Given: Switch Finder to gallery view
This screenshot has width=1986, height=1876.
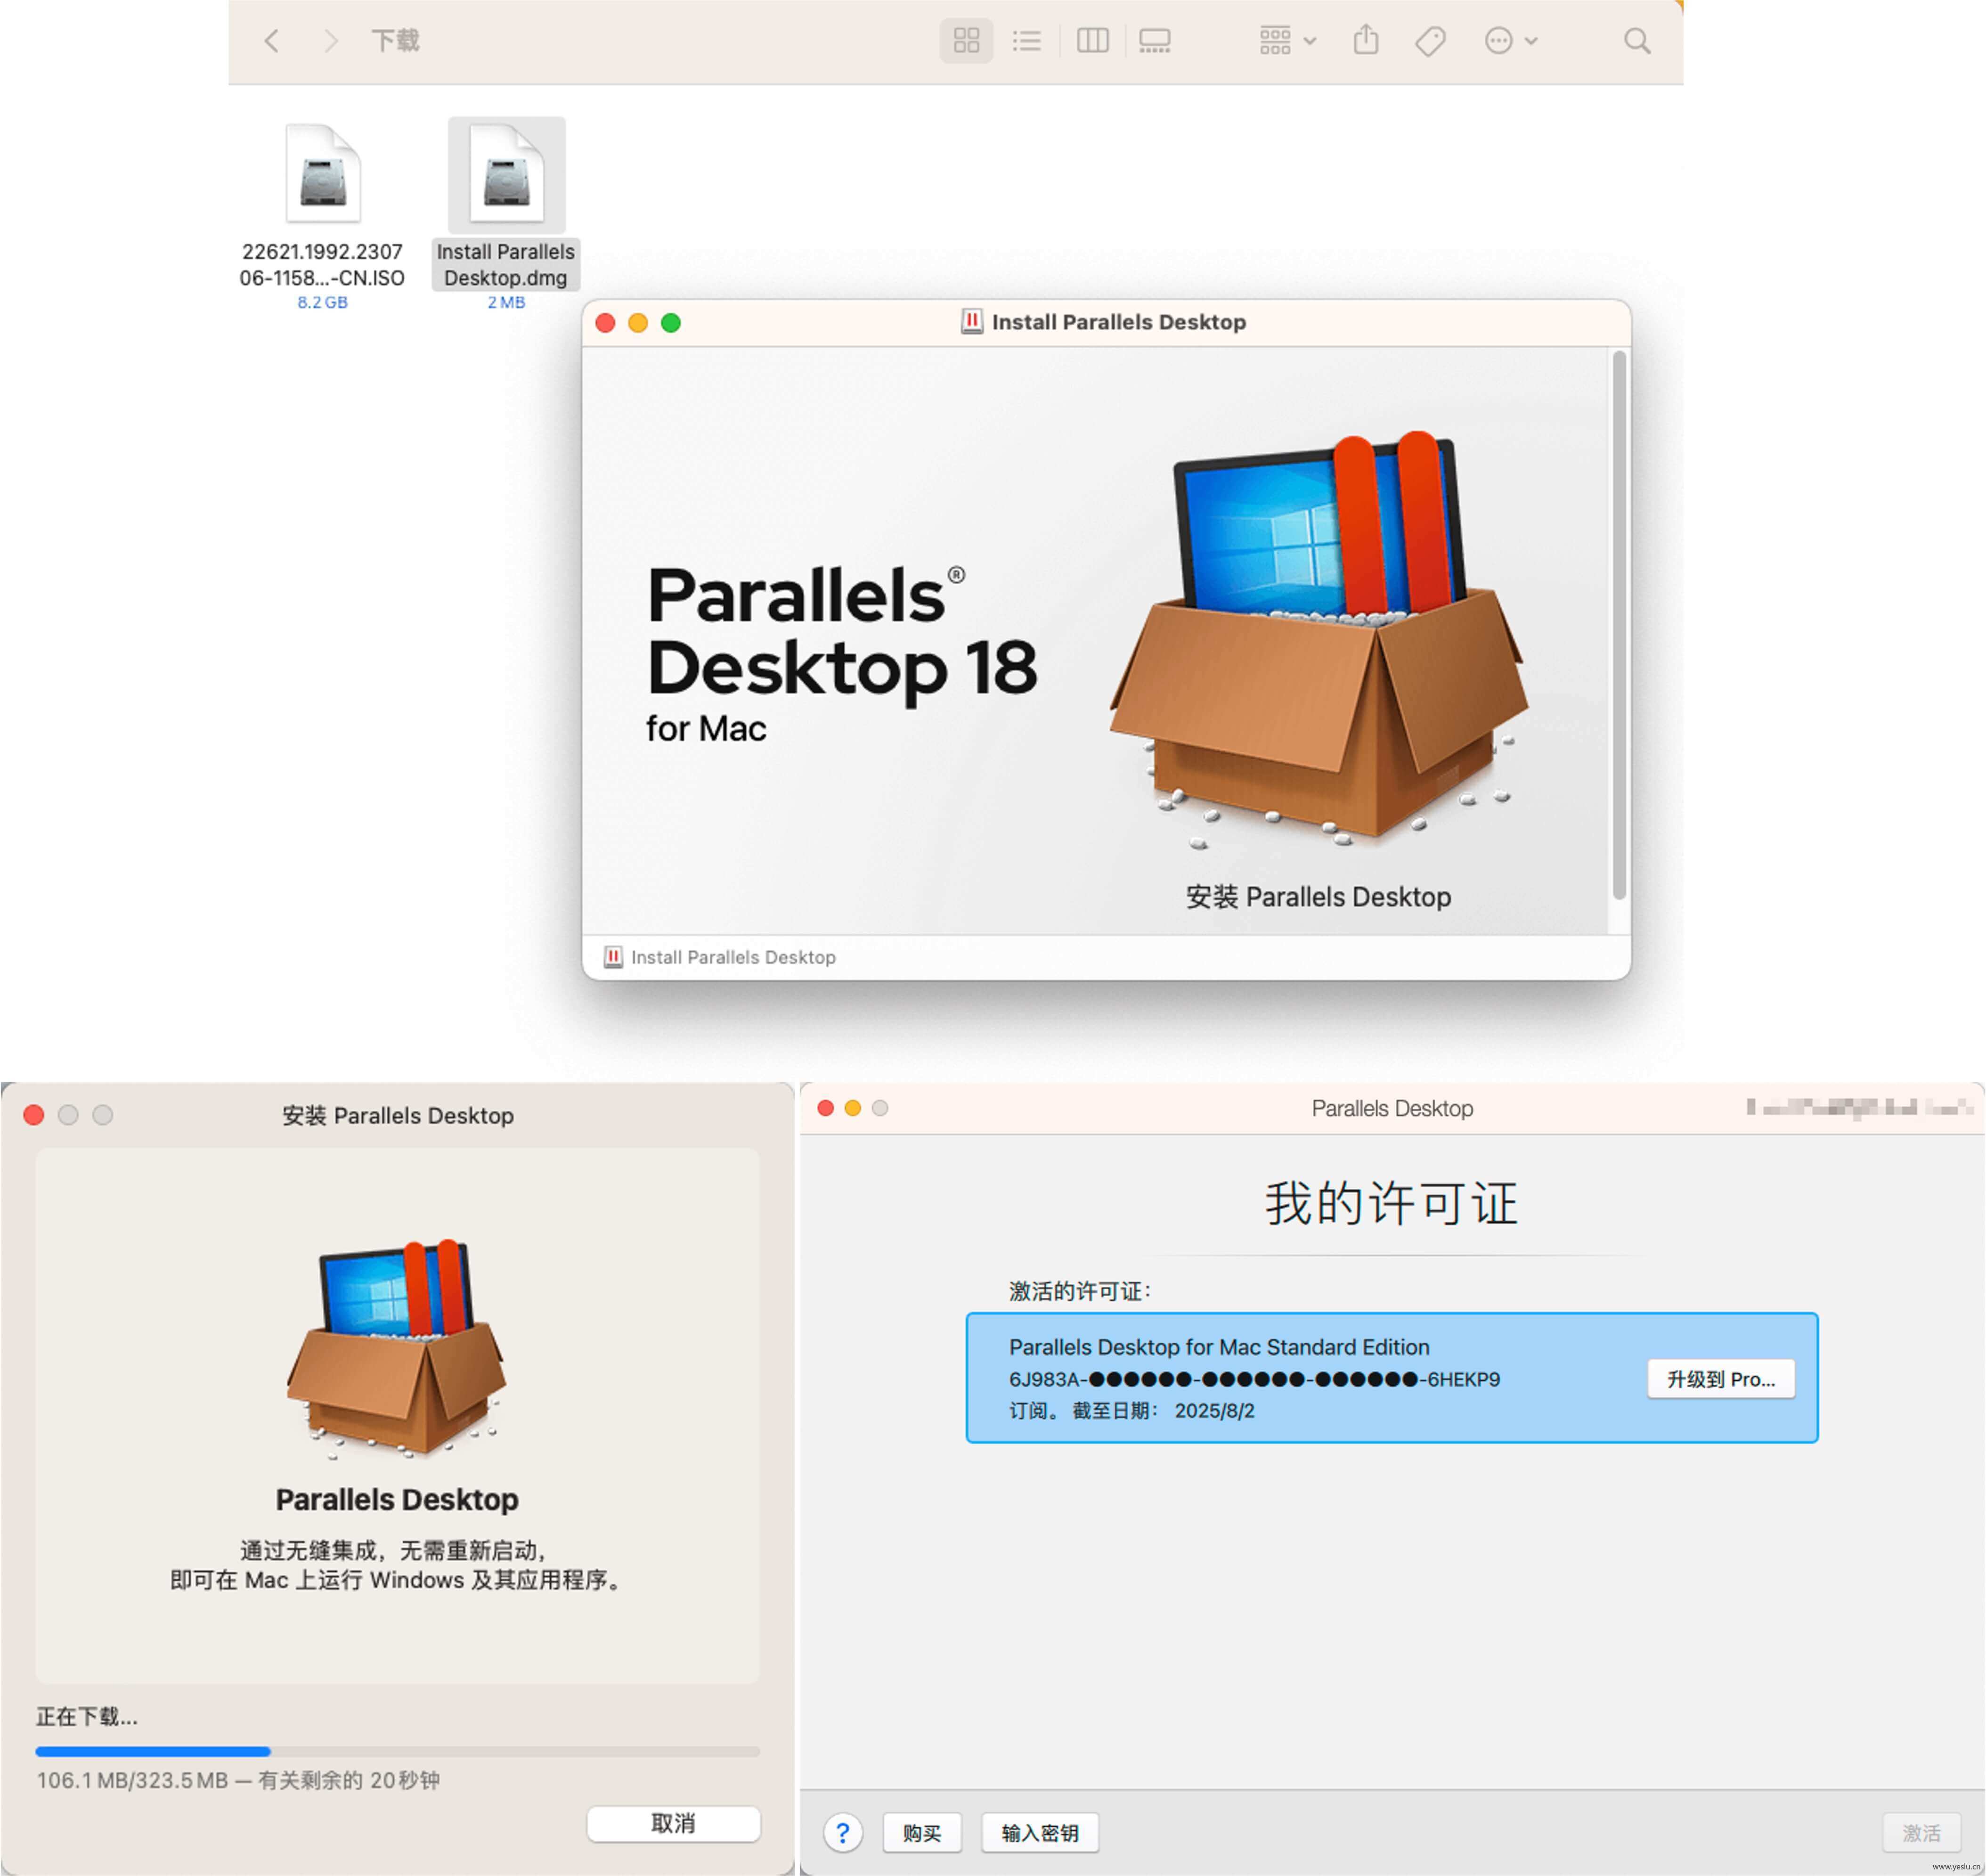Looking at the screenshot, I should [1154, 41].
